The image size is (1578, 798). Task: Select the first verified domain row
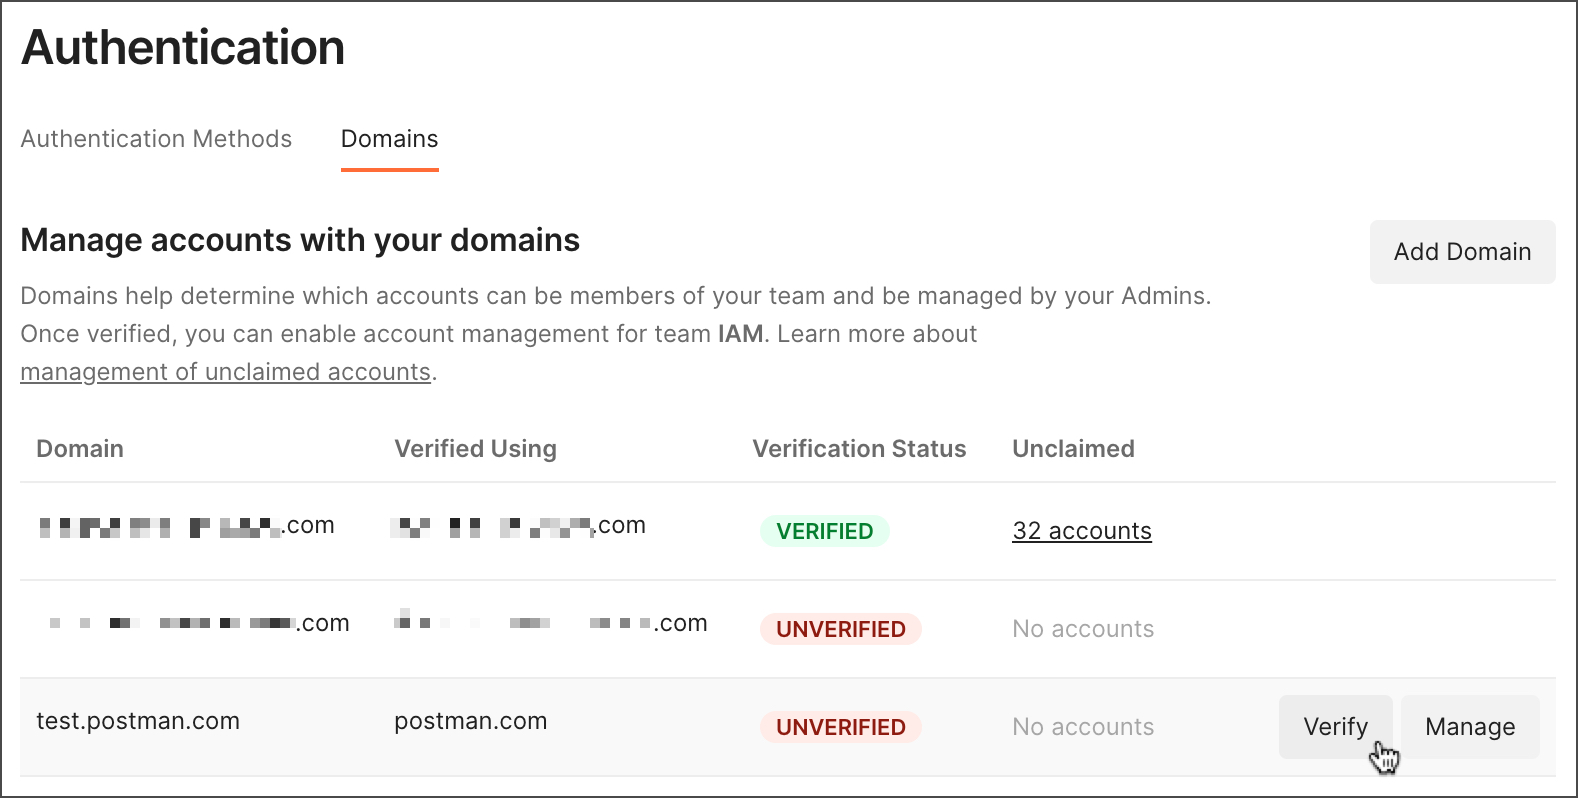point(186,525)
